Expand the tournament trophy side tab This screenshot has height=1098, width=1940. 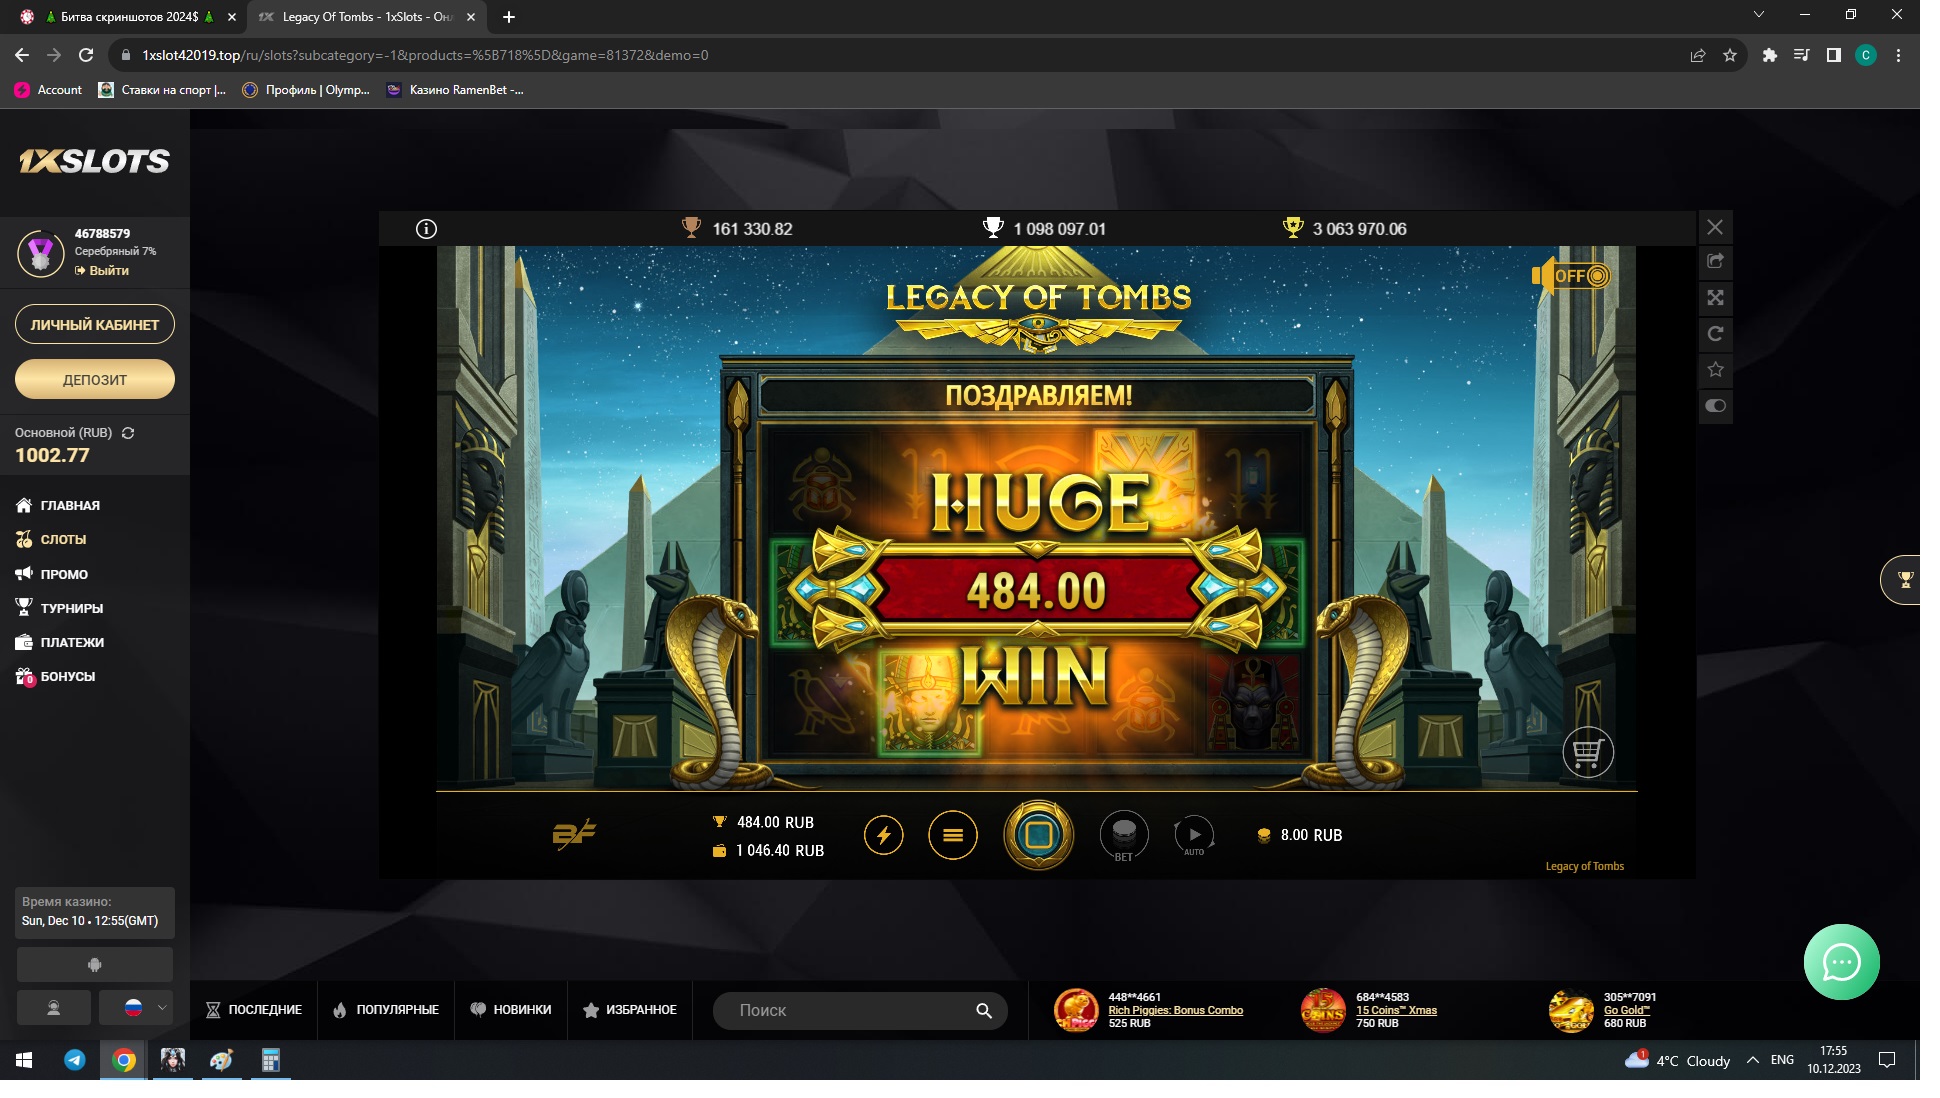[x=1904, y=580]
